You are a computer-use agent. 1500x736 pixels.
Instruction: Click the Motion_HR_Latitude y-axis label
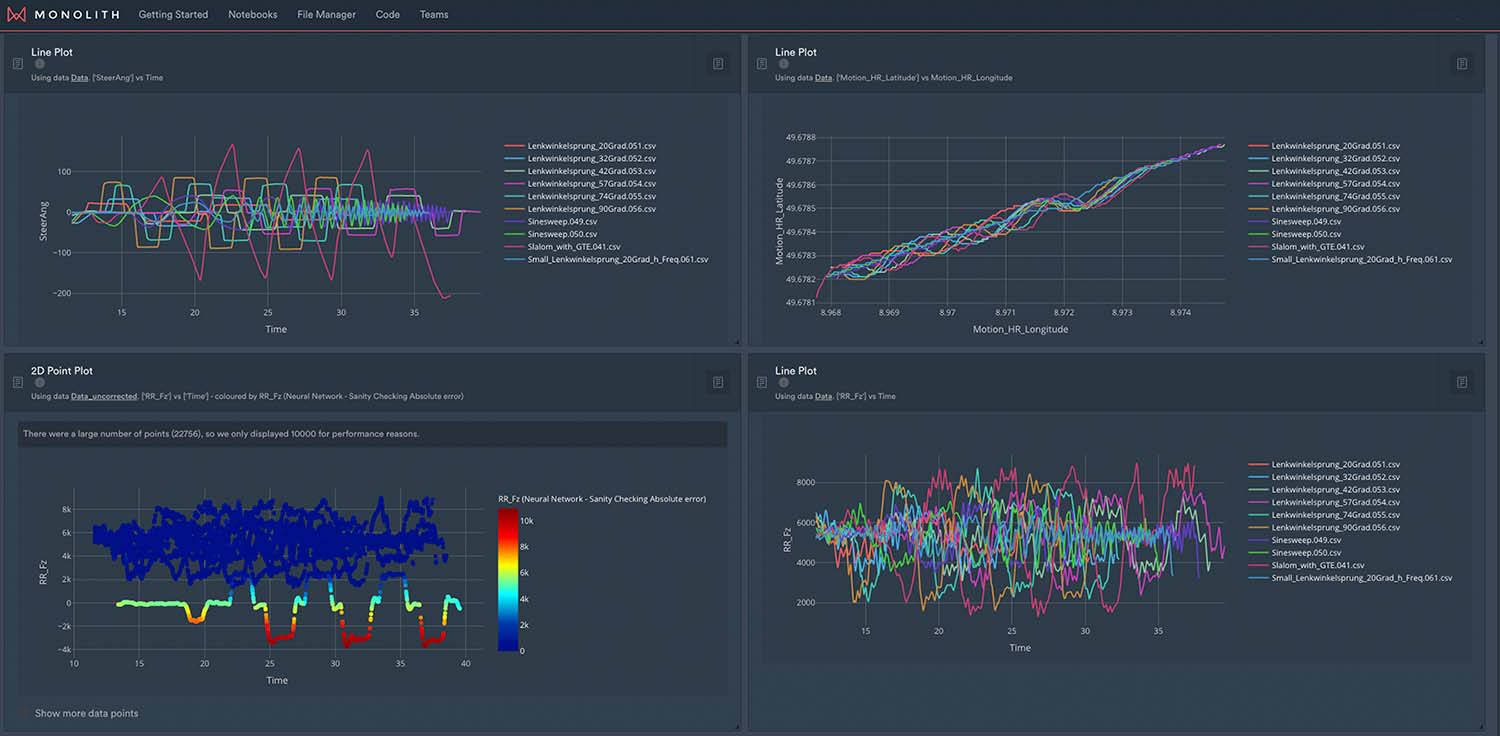pos(780,221)
